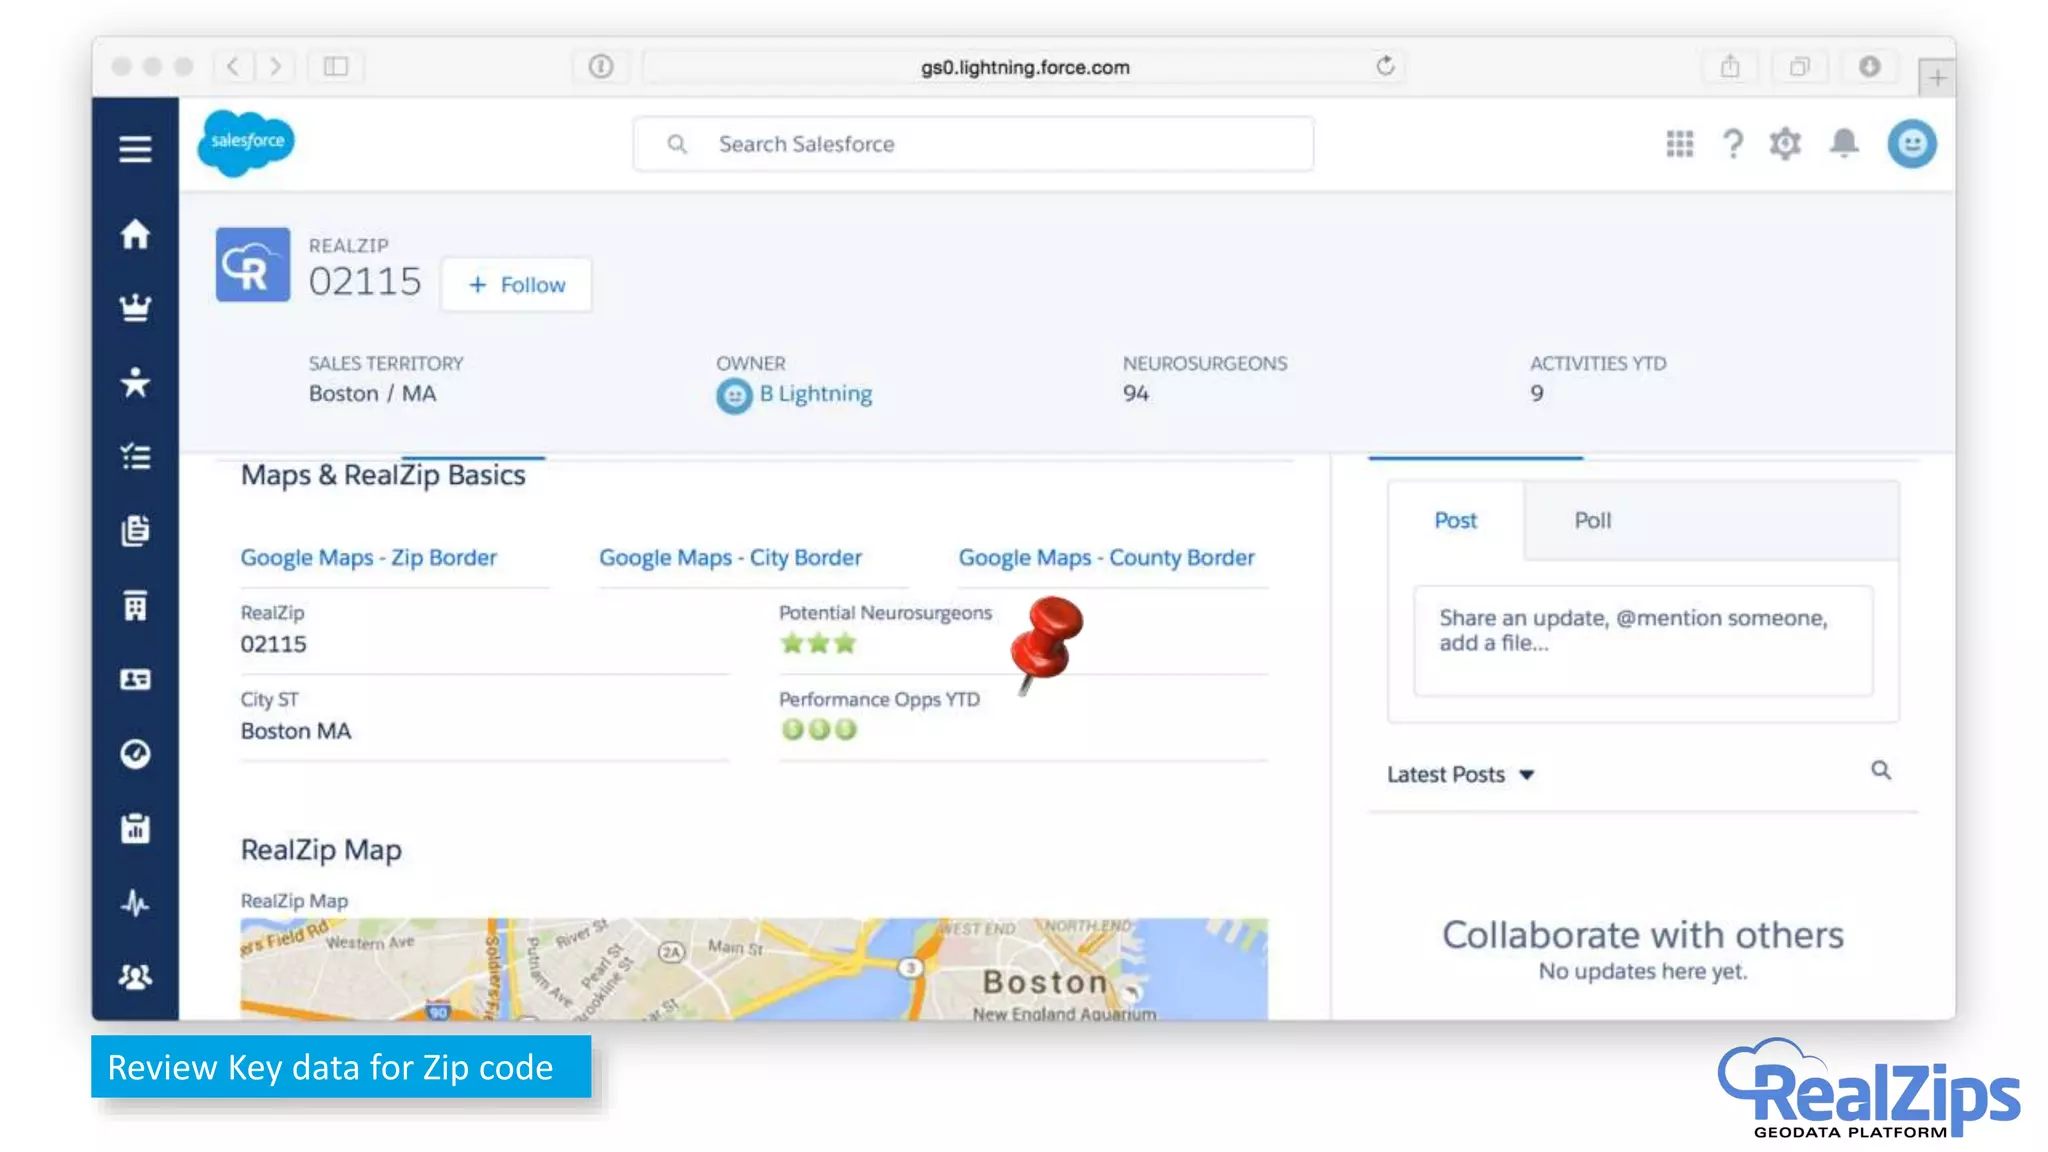Image resolution: width=2048 pixels, height=1152 pixels.
Task: Open the Reports clipboard icon in sidebar
Action: (x=135, y=828)
